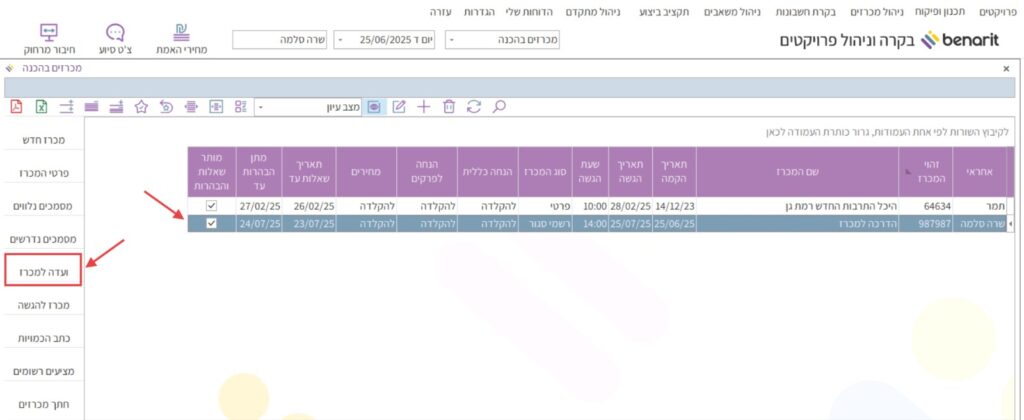This screenshot has height=420, width=1024.
Task: Export table to Excel icon
Action: (x=41, y=106)
